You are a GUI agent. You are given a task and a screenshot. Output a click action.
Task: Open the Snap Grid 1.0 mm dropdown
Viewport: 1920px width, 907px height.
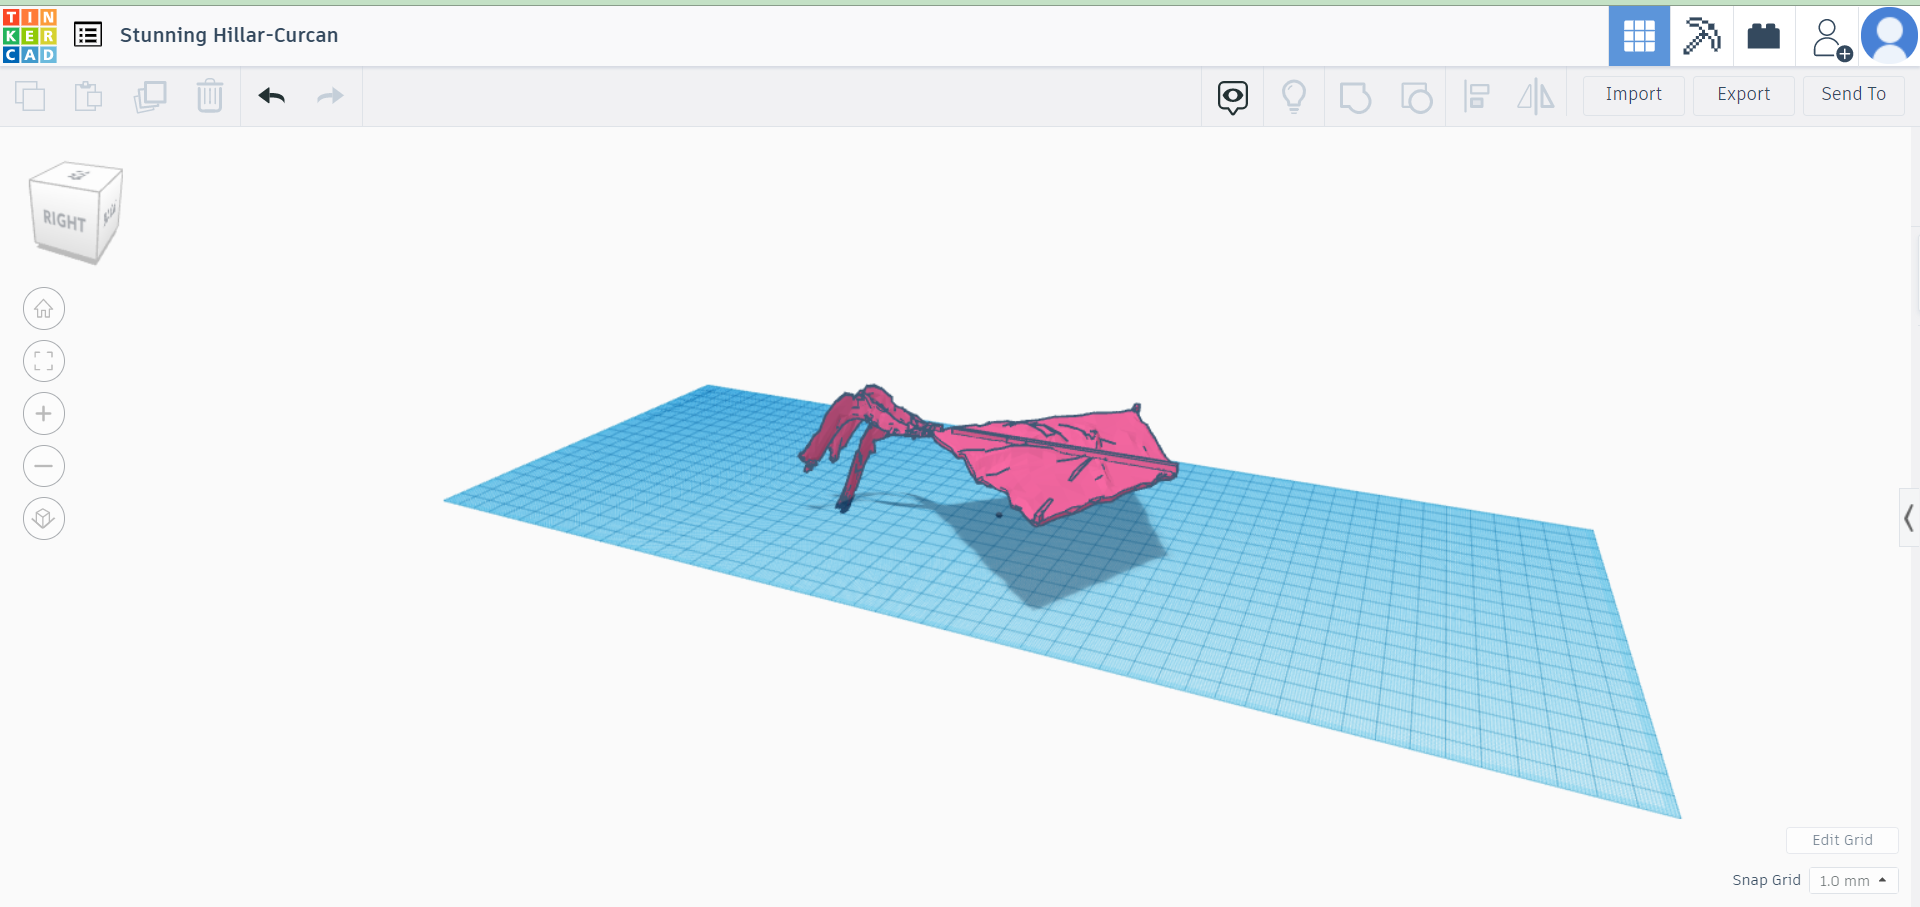[x=1853, y=881]
